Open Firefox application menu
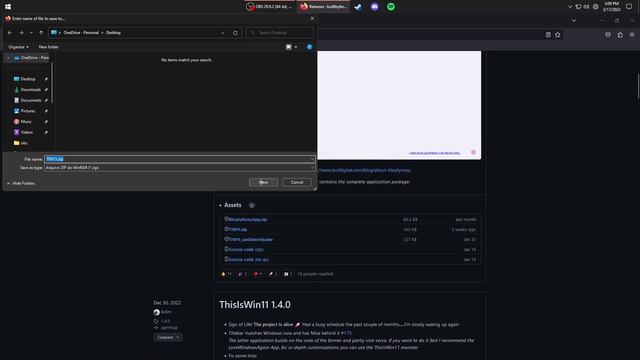640x360 pixels. (x=632, y=35)
